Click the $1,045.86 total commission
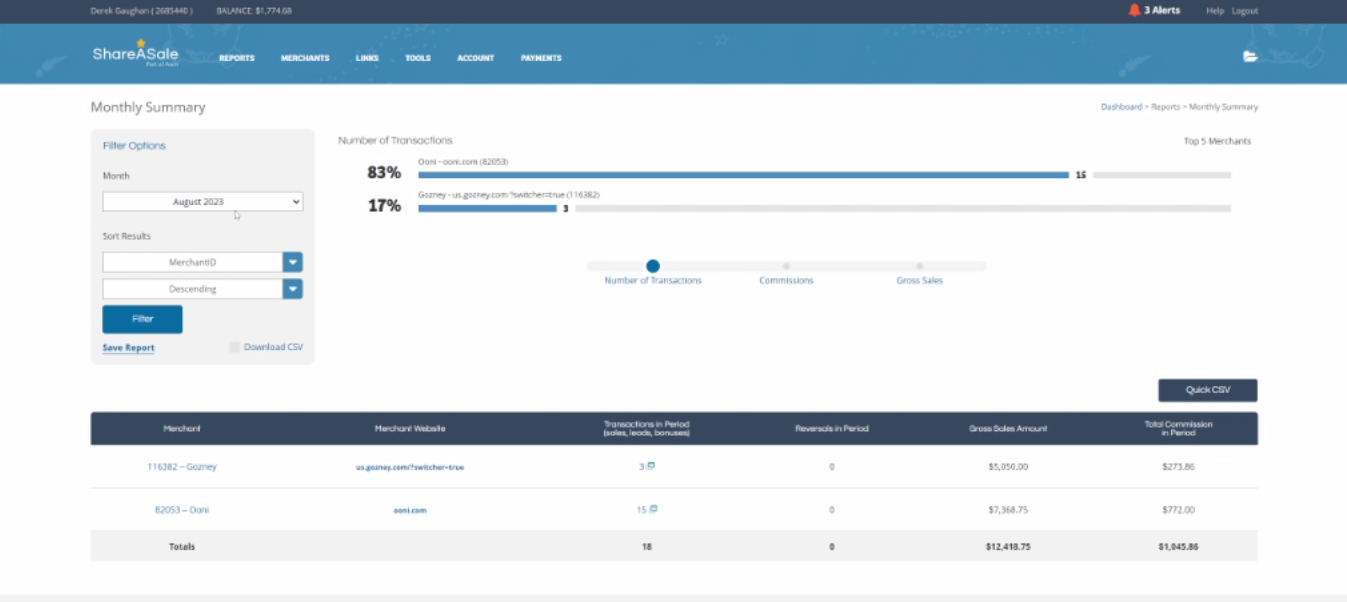 click(1179, 547)
